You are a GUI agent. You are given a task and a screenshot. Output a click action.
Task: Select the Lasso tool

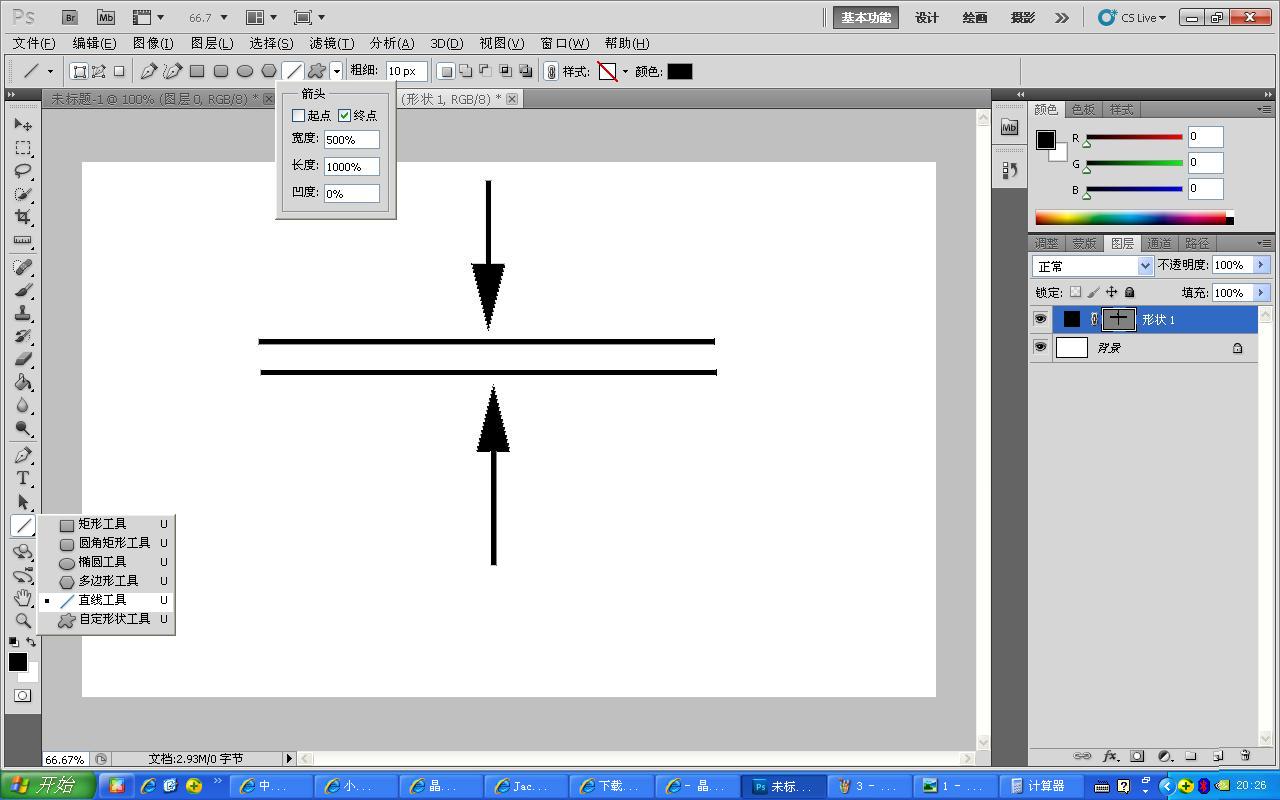pos(23,171)
